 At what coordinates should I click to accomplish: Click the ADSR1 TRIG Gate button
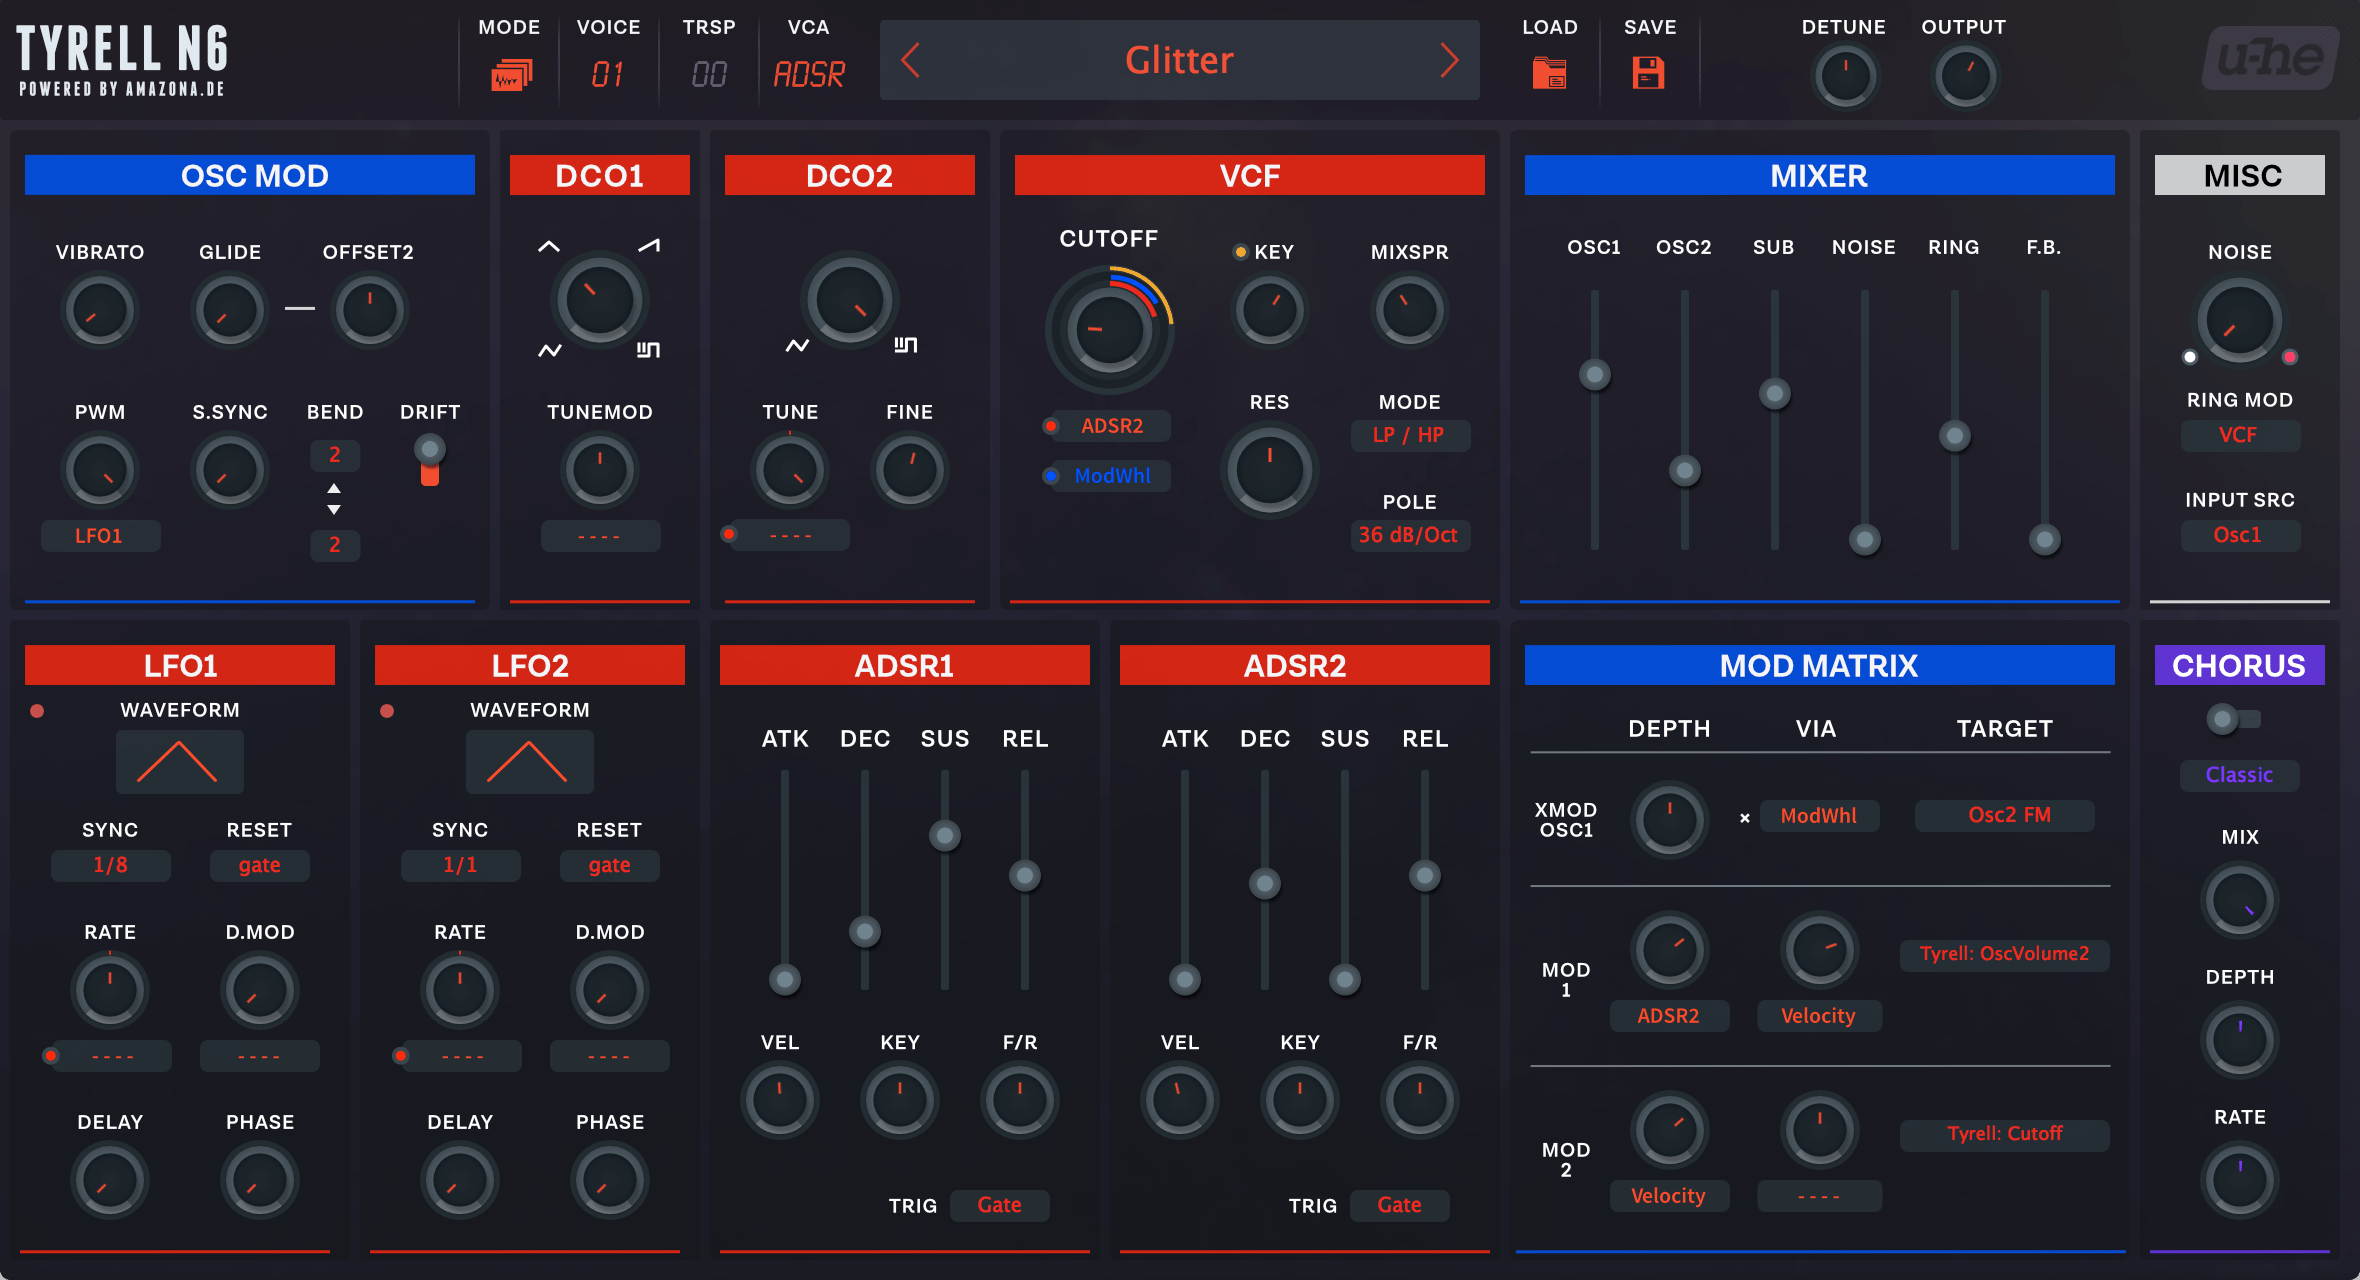click(1000, 1206)
